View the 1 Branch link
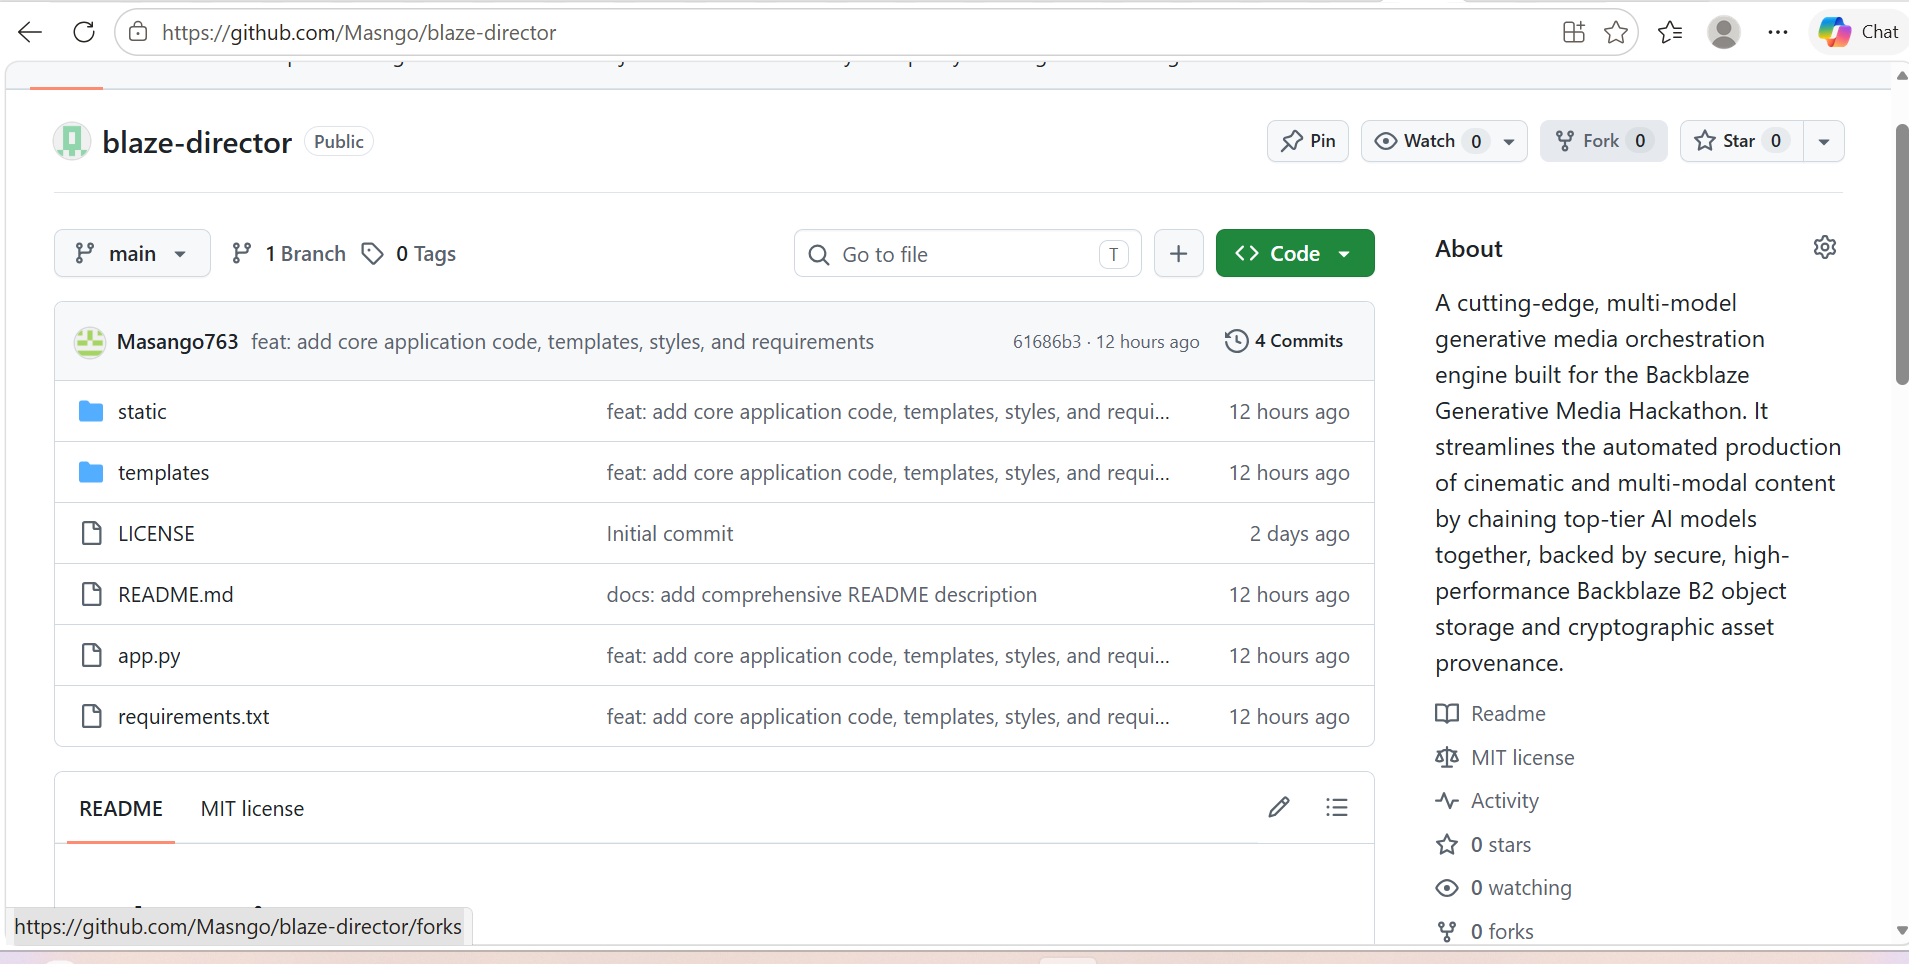Viewport: 1909px width, 964px height. (x=288, y=253)
